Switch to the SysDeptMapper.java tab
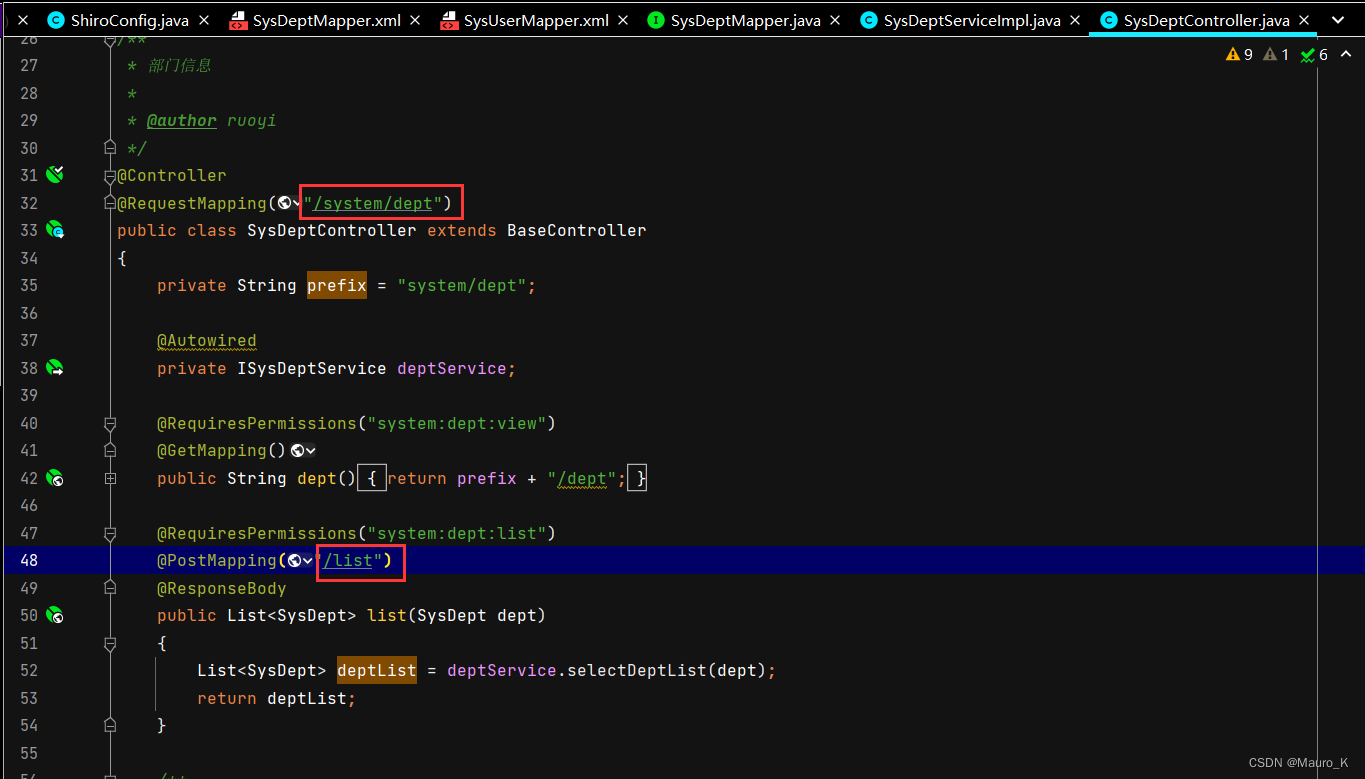Image resolution: width=1365 pixels, height=779 pixels. coord(746,20)
